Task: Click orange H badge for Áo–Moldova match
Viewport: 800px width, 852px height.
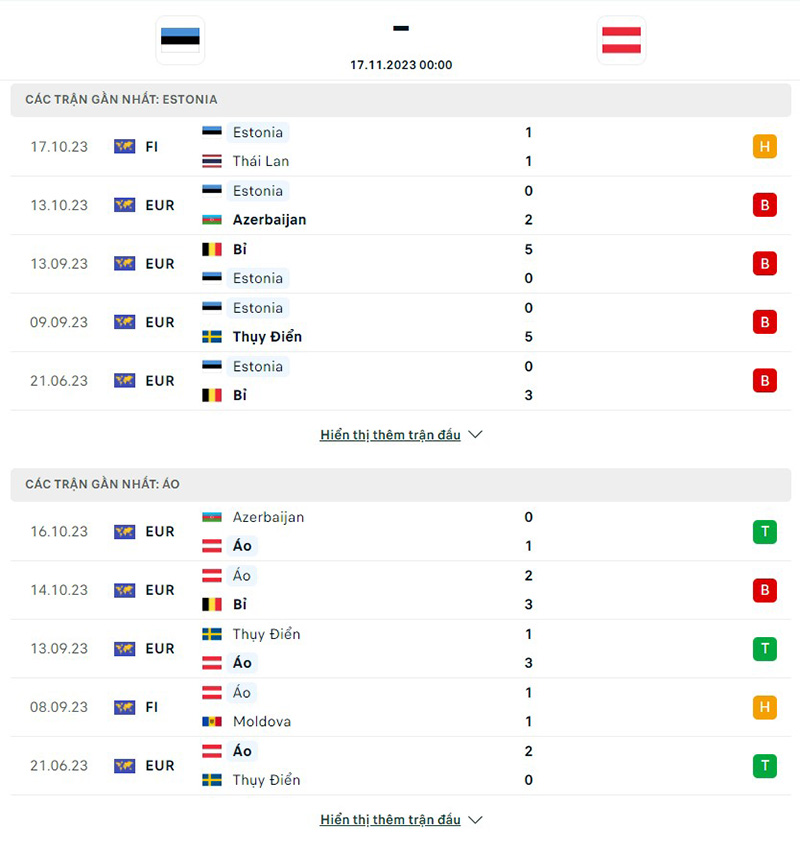Action: (765, 707)
